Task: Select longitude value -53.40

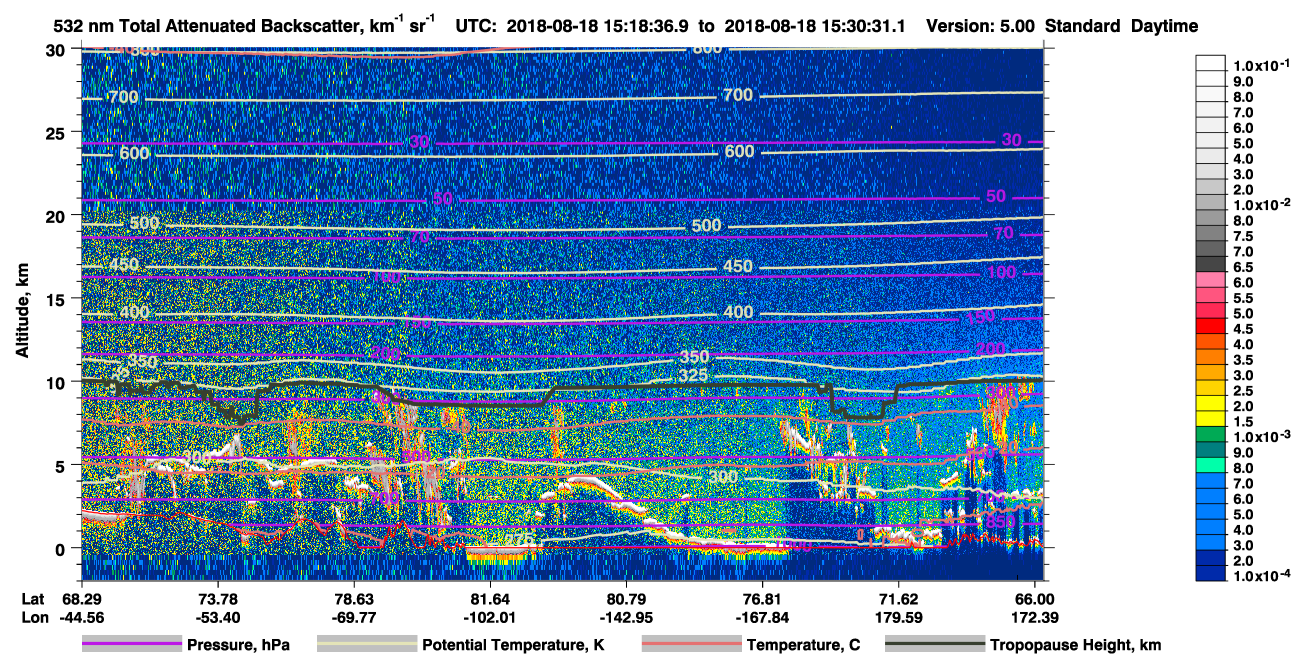Action: pyautogui.click(x=217, y=617)
